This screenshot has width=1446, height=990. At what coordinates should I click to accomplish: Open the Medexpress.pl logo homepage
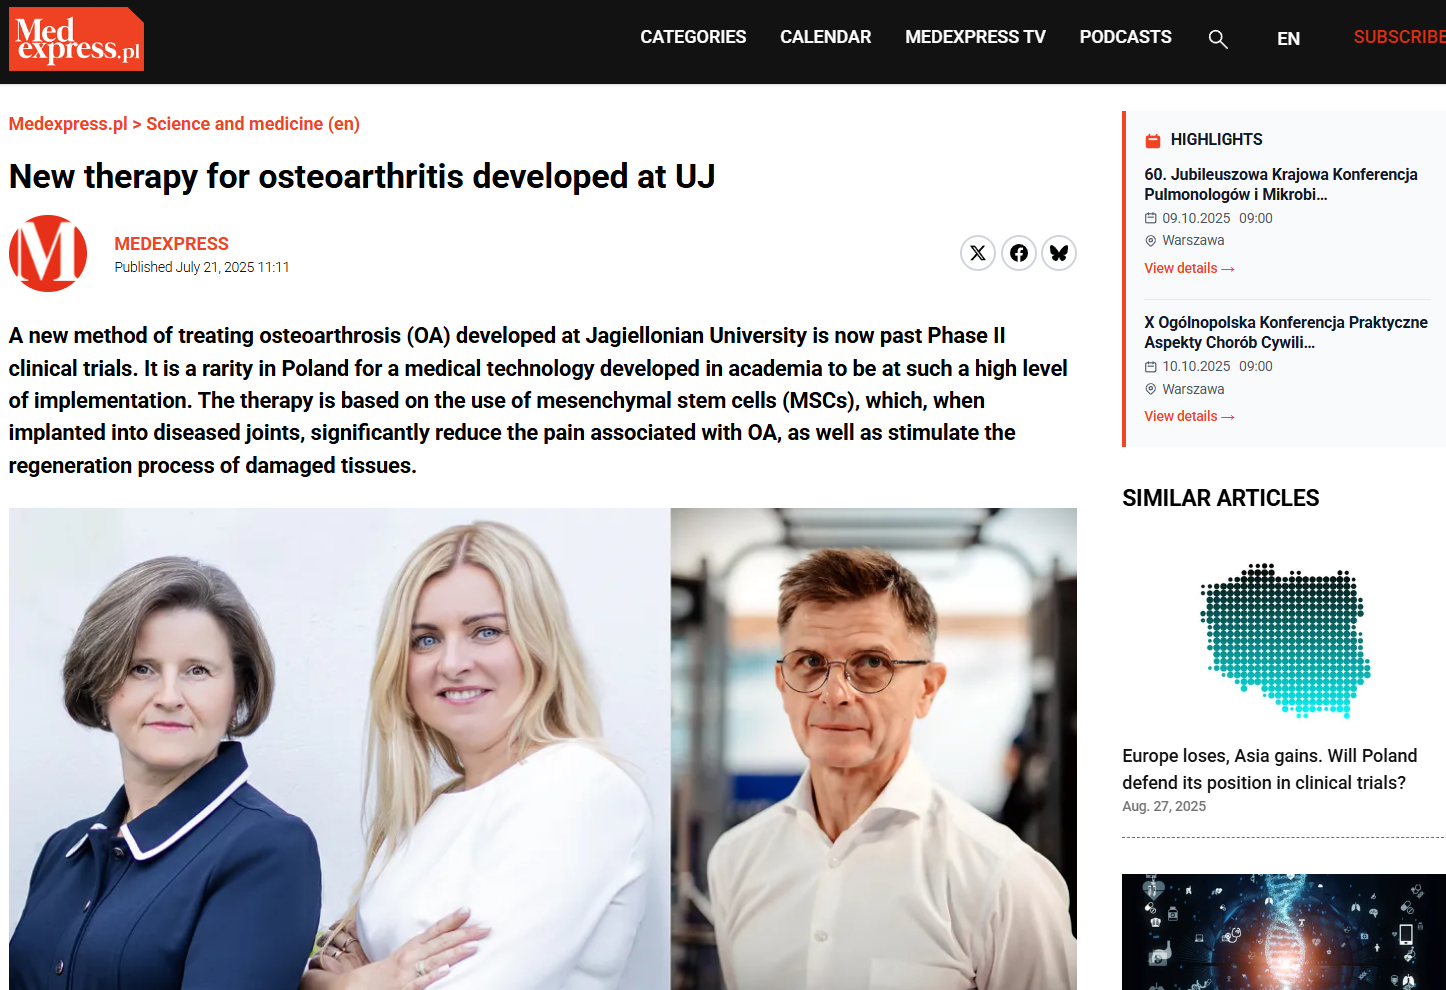pyautogui.click(x=76, y=39)
